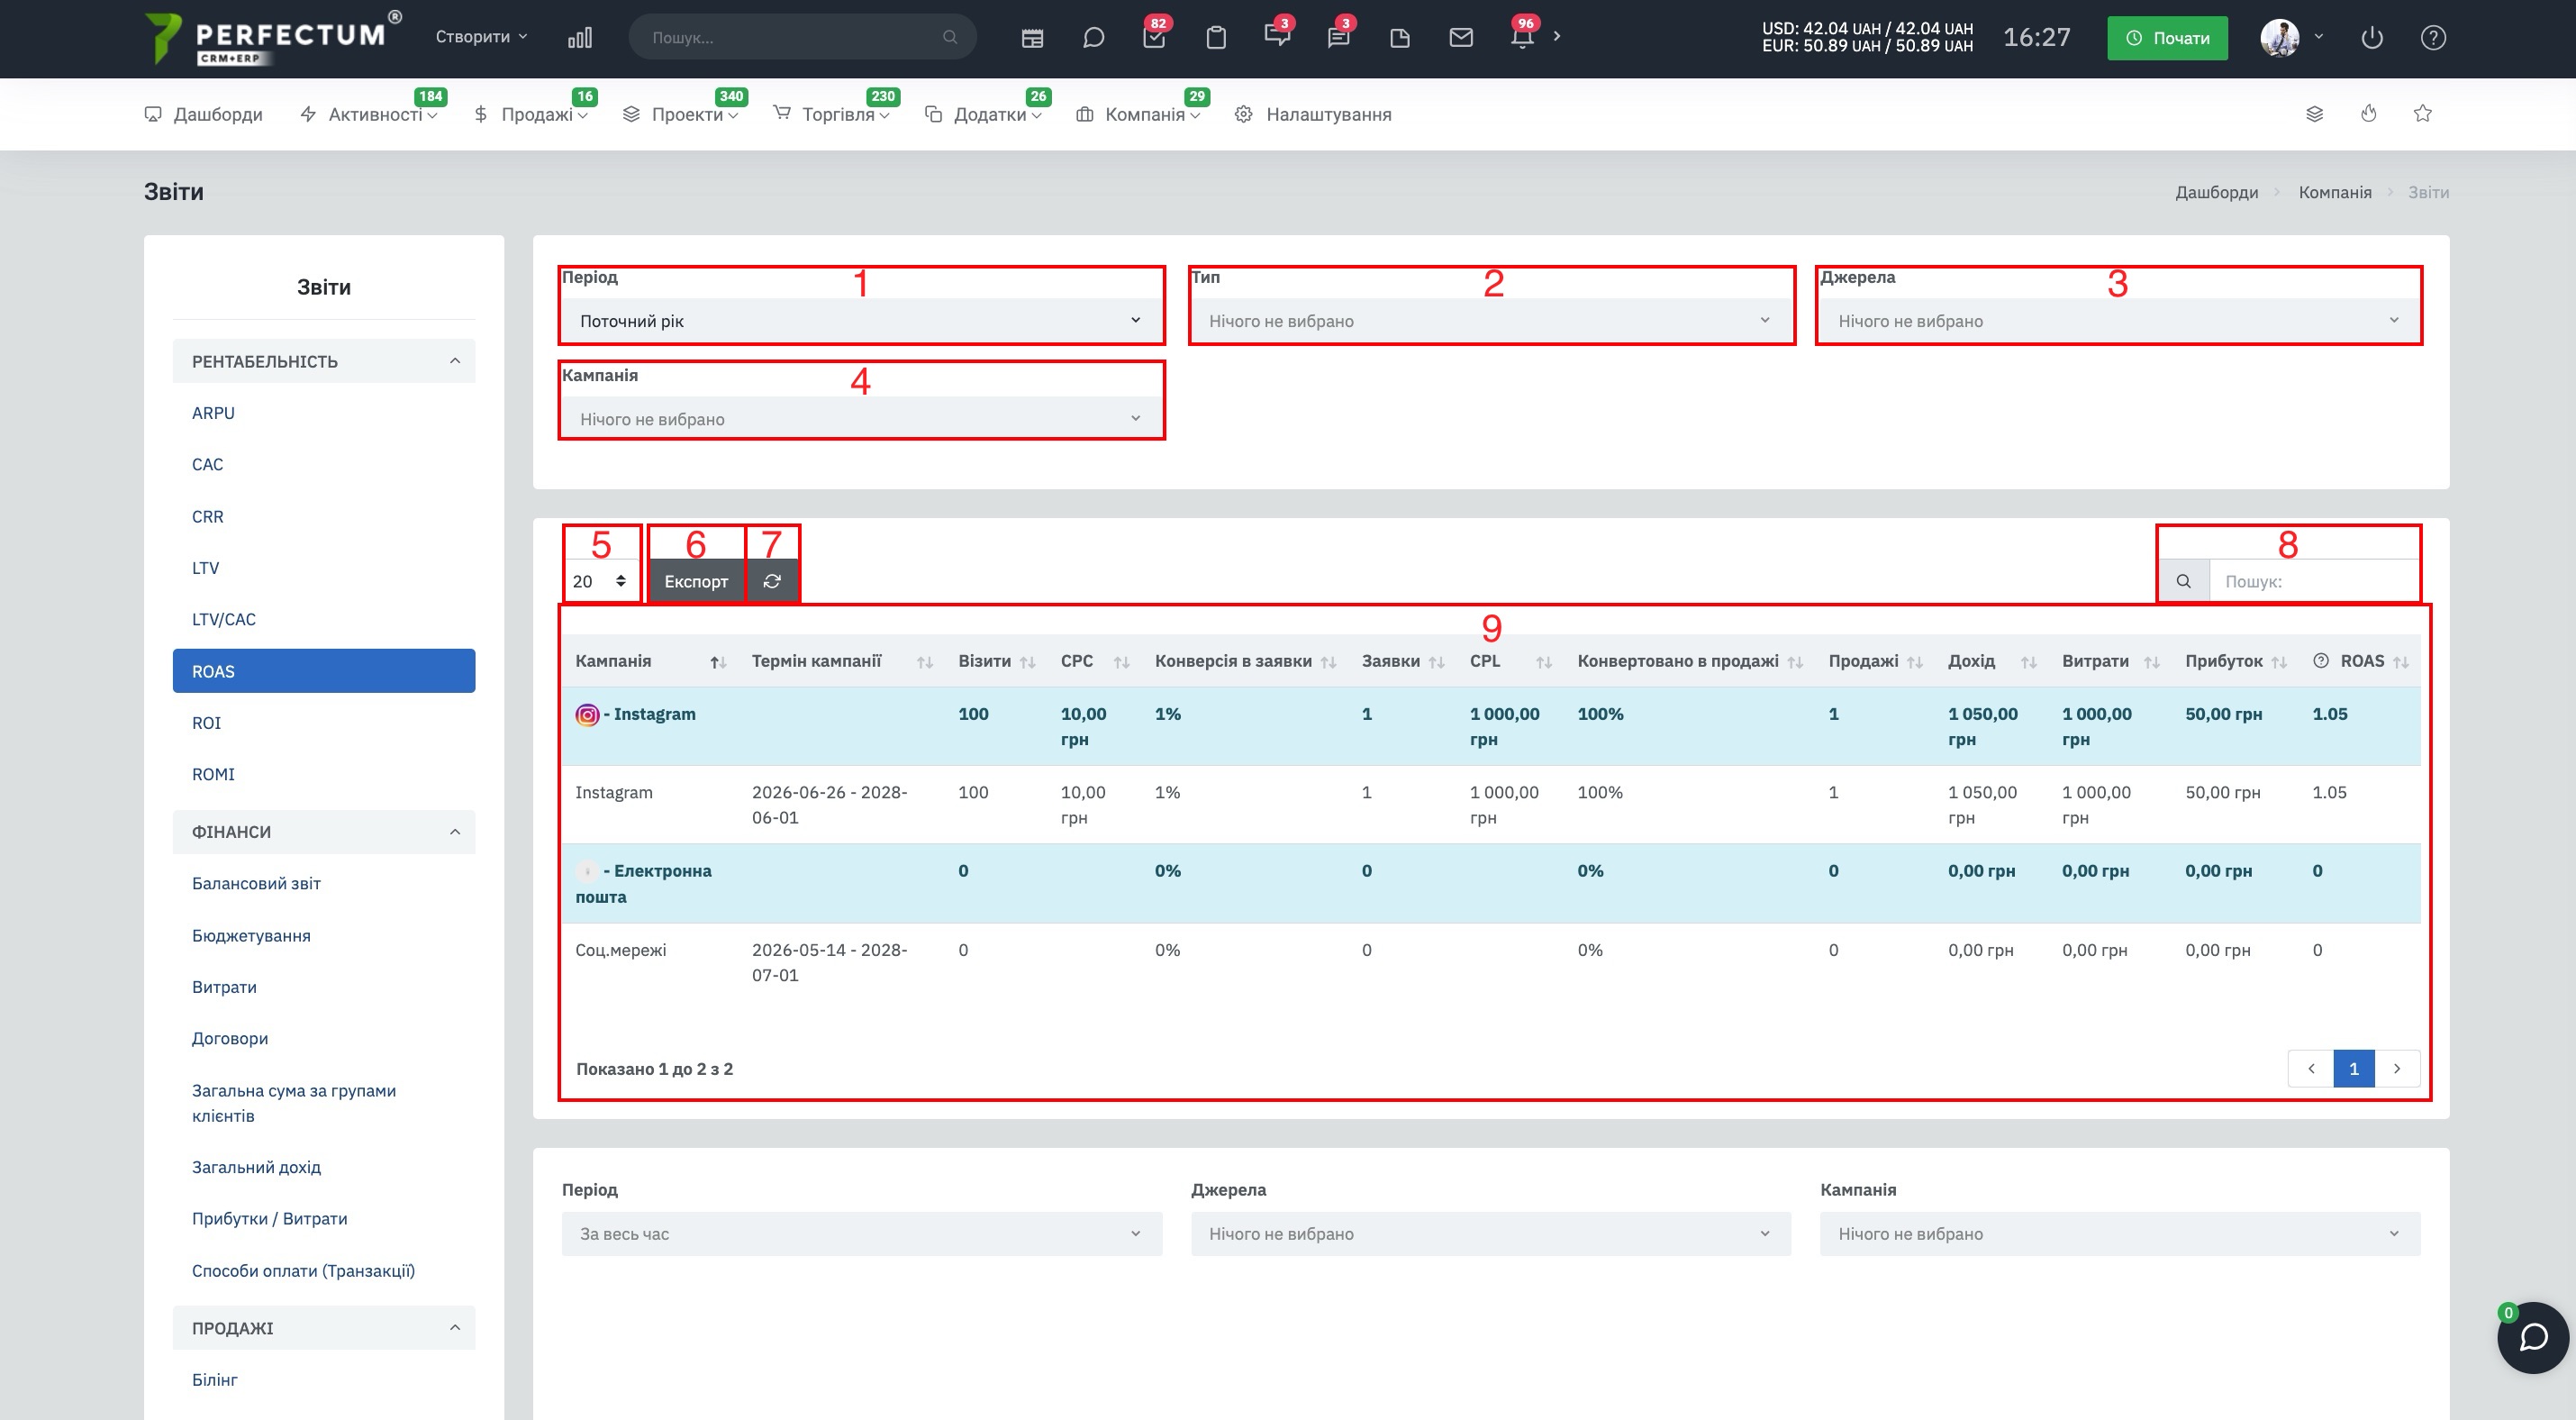Open the Період dropdown showing Поточний рік
The height and width of the screenshot is (1420, 2576).
pyautogui.click(x=861, y=321)
